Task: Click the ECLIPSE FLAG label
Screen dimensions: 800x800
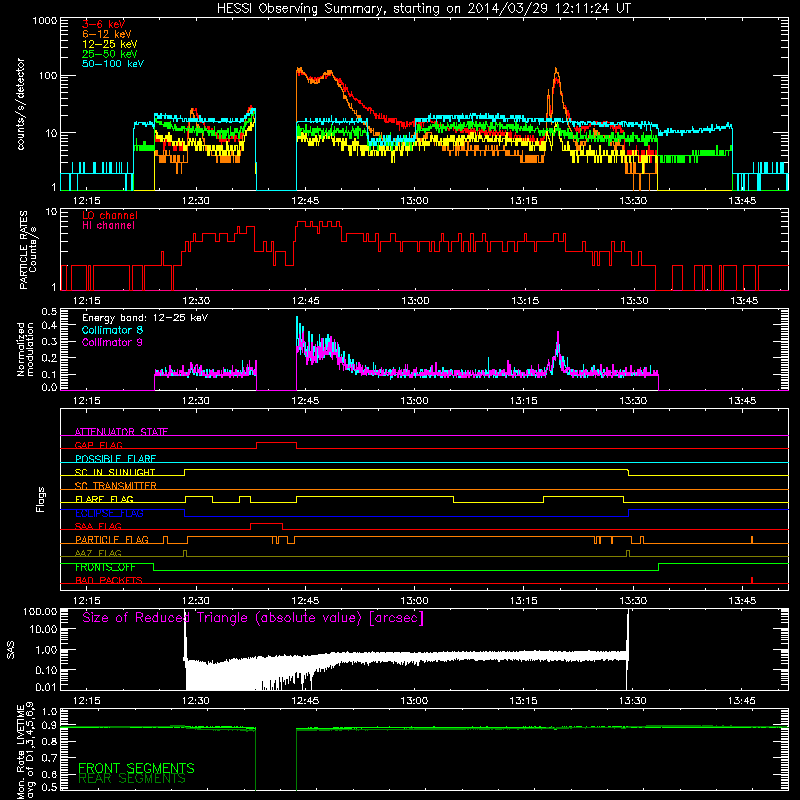Action: pyautogui.click(x=109, y=513)
